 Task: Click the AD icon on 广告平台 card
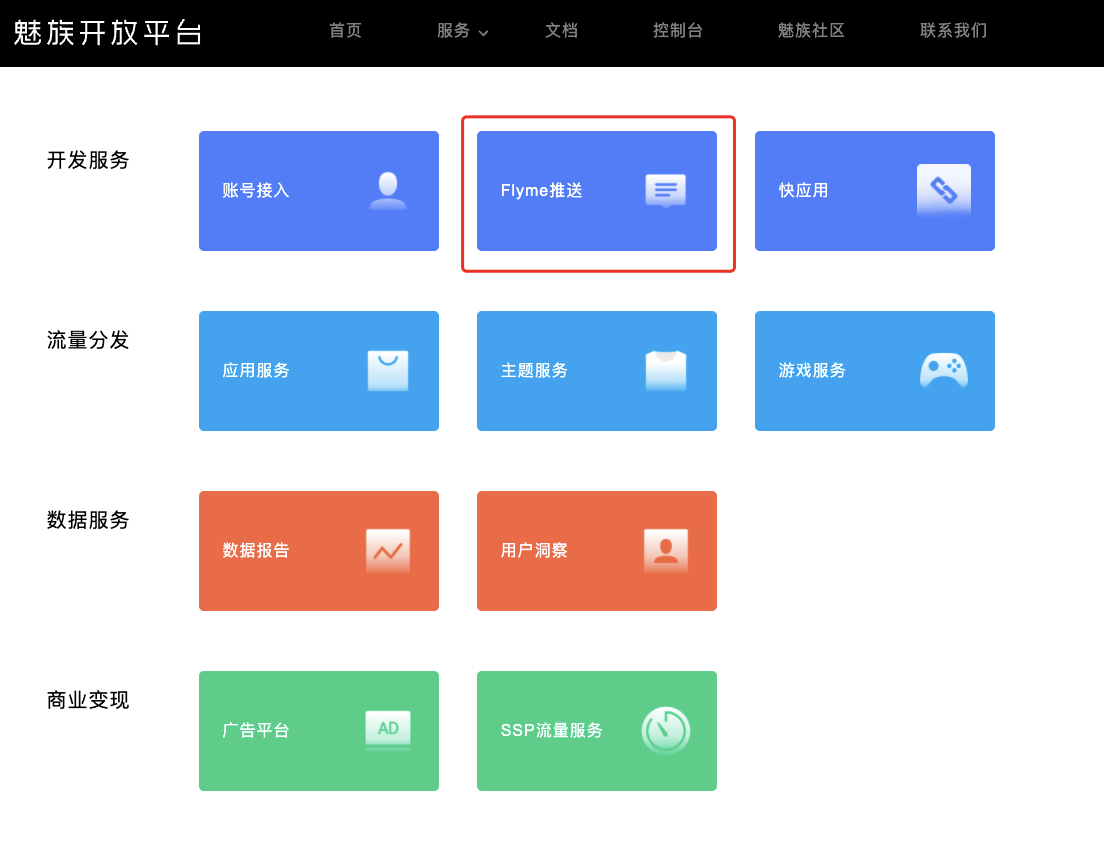[388, 730]
